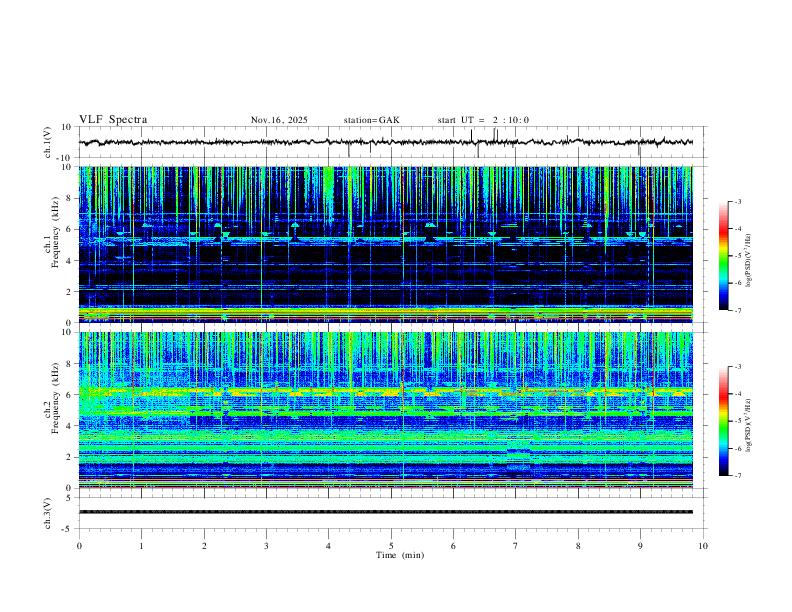Click the ch.2 "Frequency (kHz)" axis label
This screenshot has width=792, height=612.
[55, 398]
